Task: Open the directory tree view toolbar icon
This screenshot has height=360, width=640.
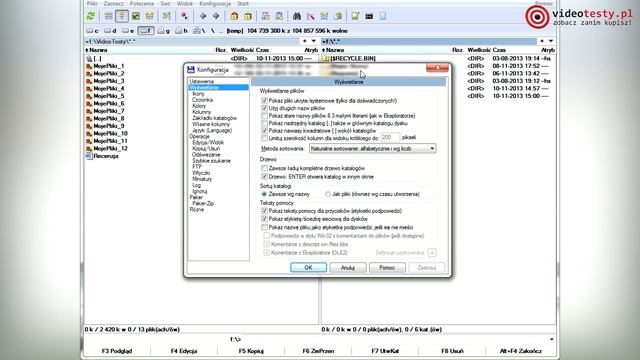Action: tap(149, 16)
